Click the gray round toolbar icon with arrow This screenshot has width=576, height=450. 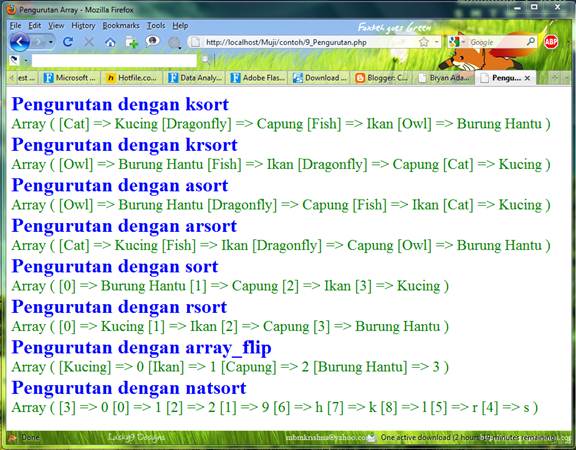coord(174,43)
